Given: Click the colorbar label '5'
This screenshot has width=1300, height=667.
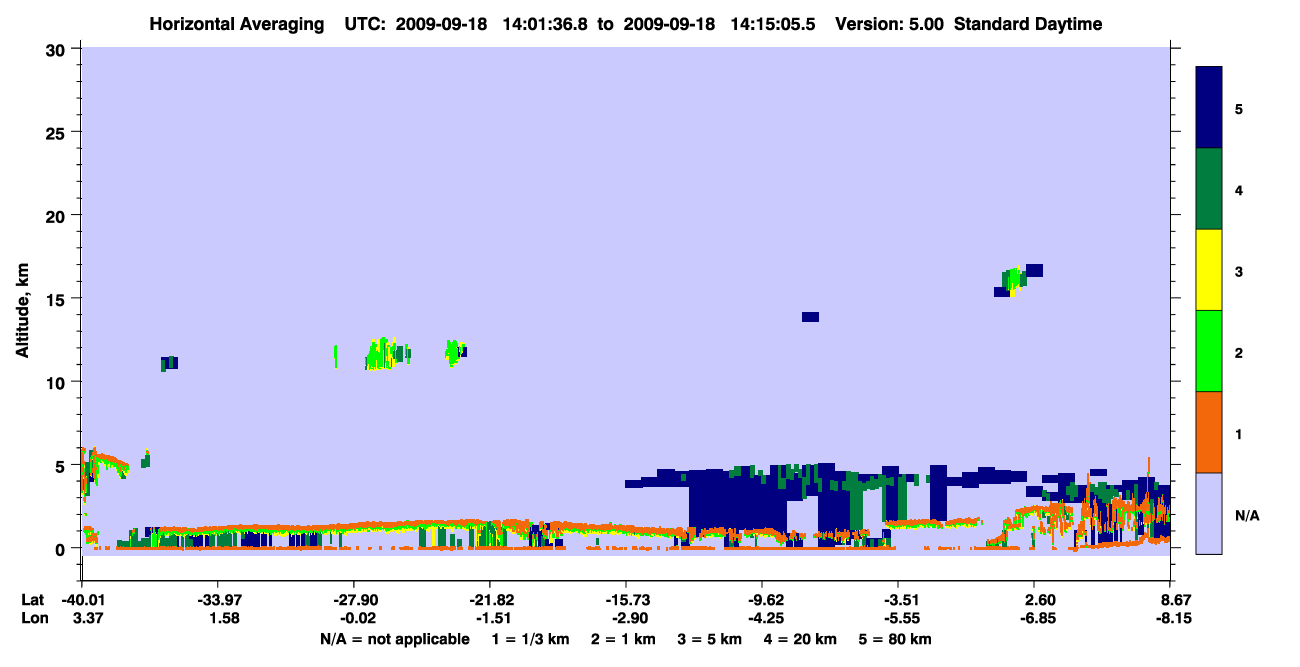Looking at the screenshot, I should pyautogui.click(x=1239, y=109).
